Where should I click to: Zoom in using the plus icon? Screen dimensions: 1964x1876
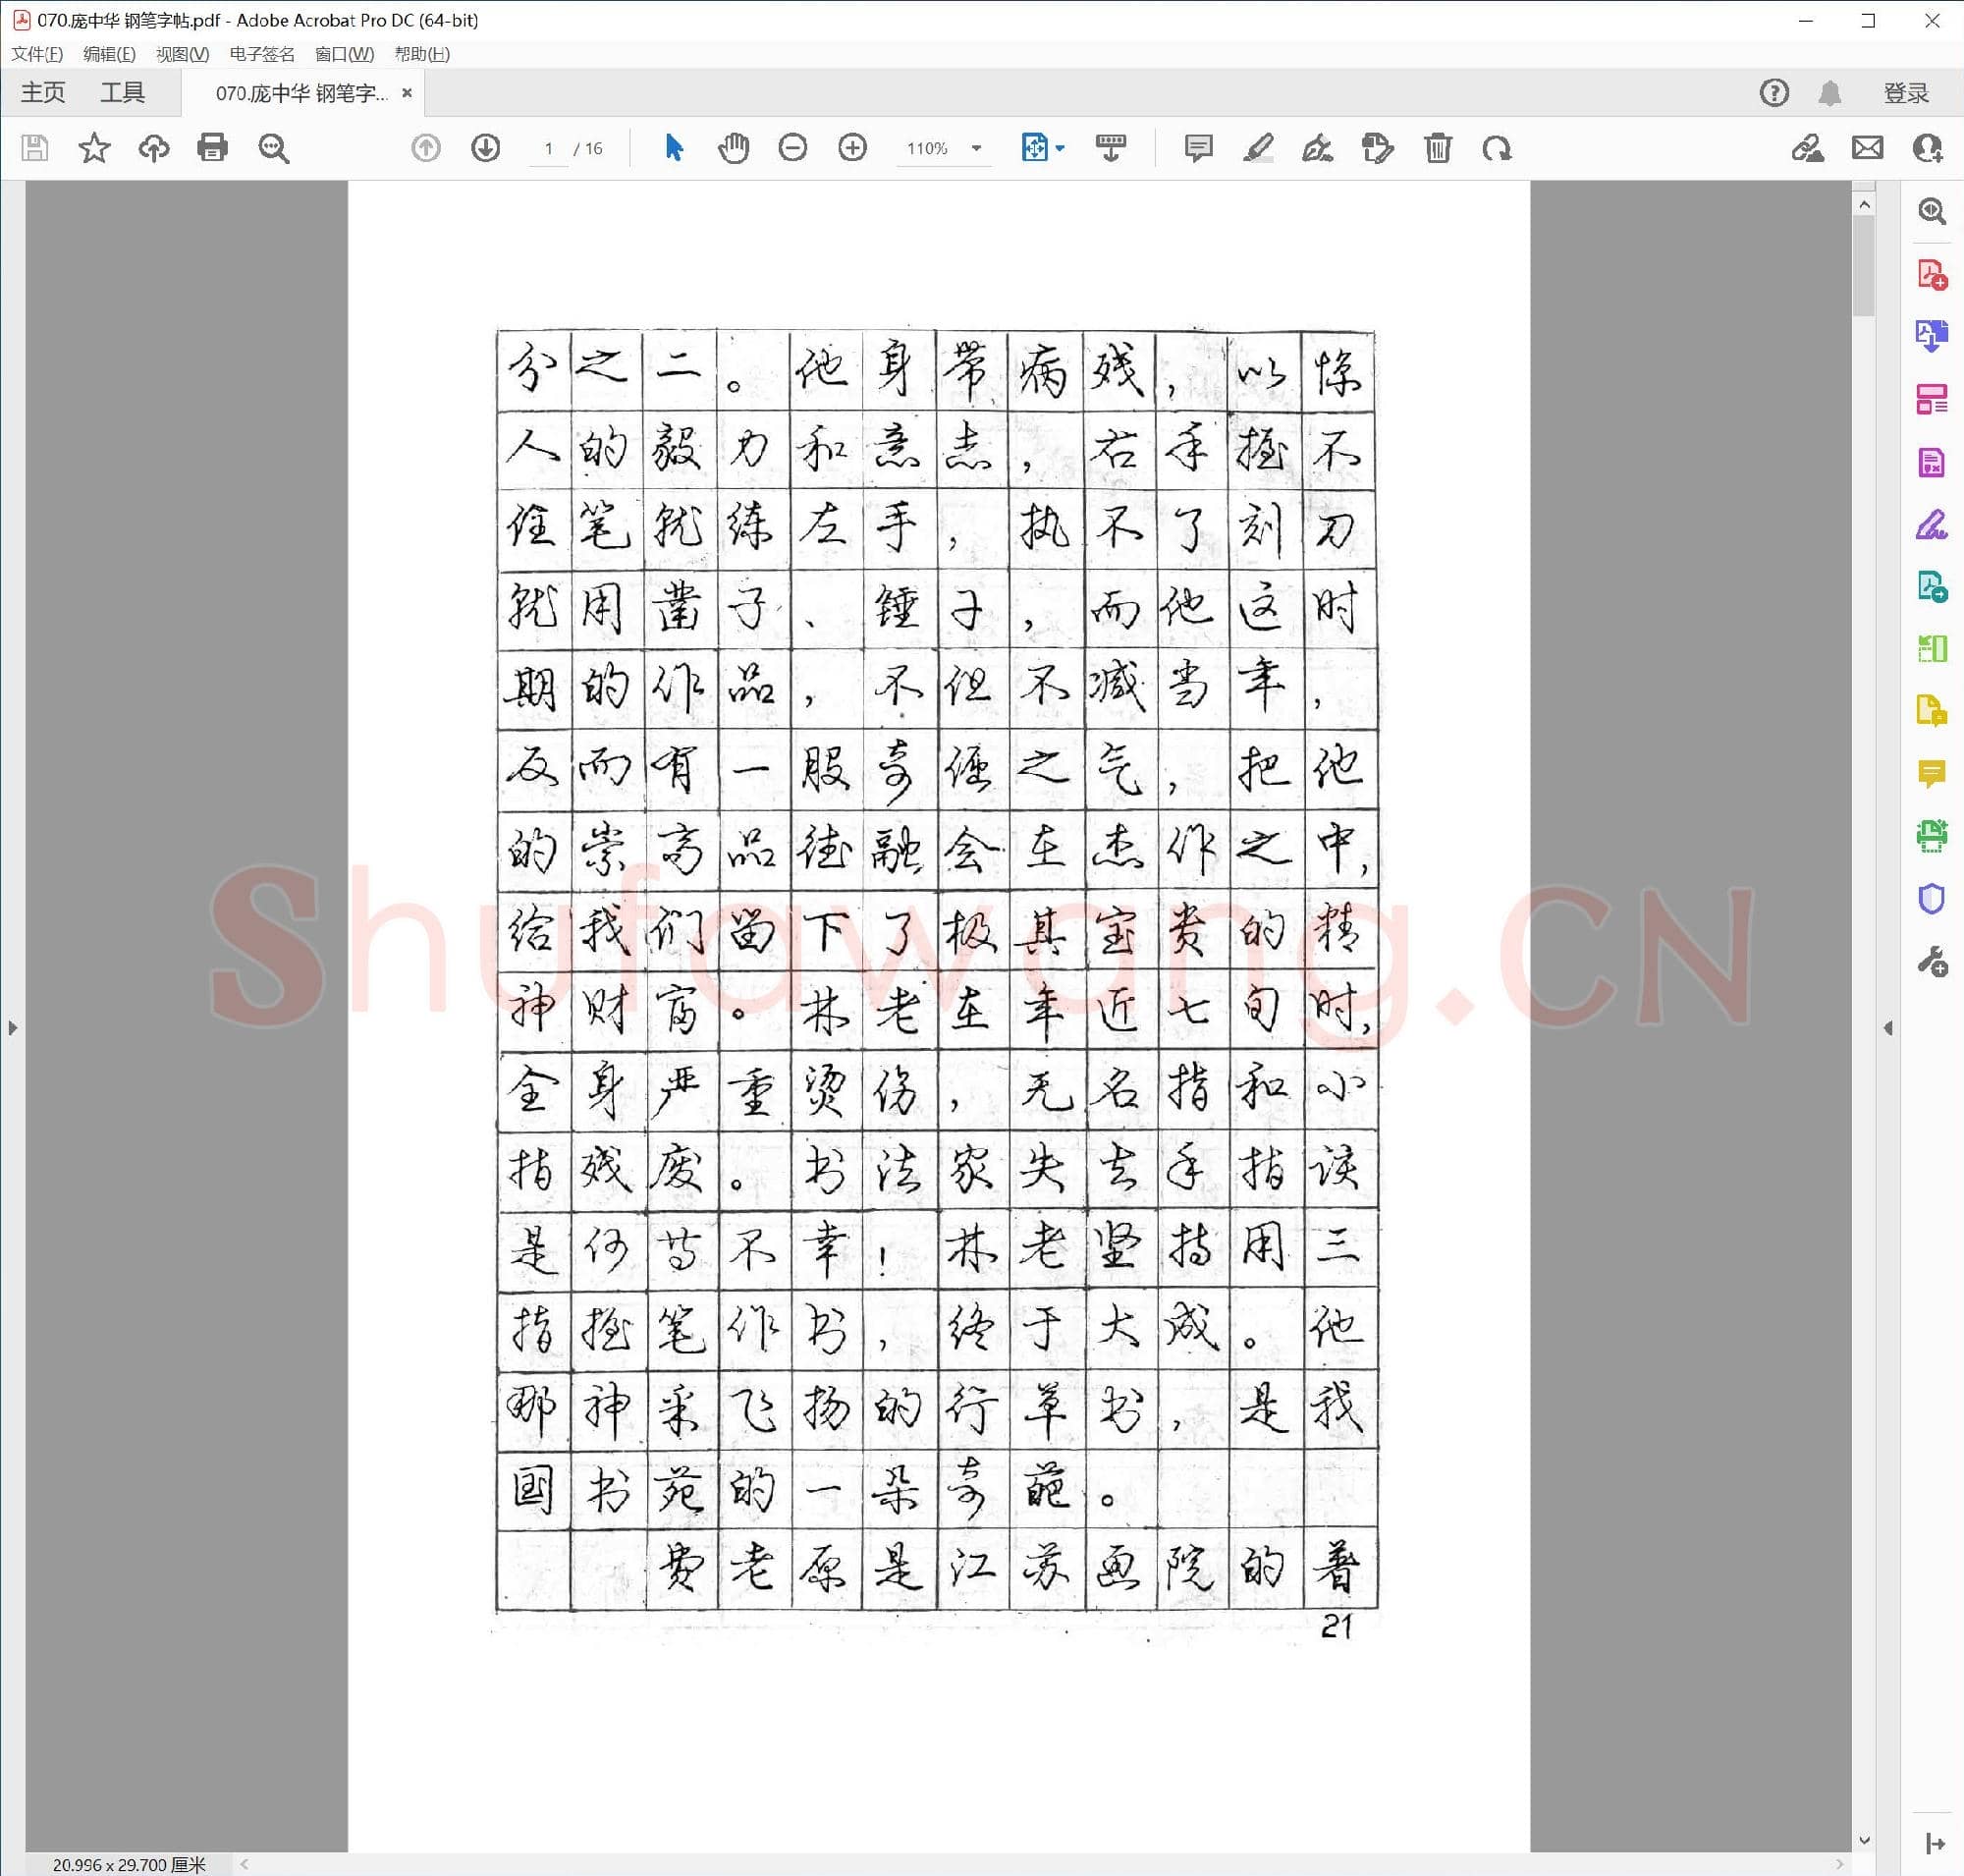tap(853, 148)
